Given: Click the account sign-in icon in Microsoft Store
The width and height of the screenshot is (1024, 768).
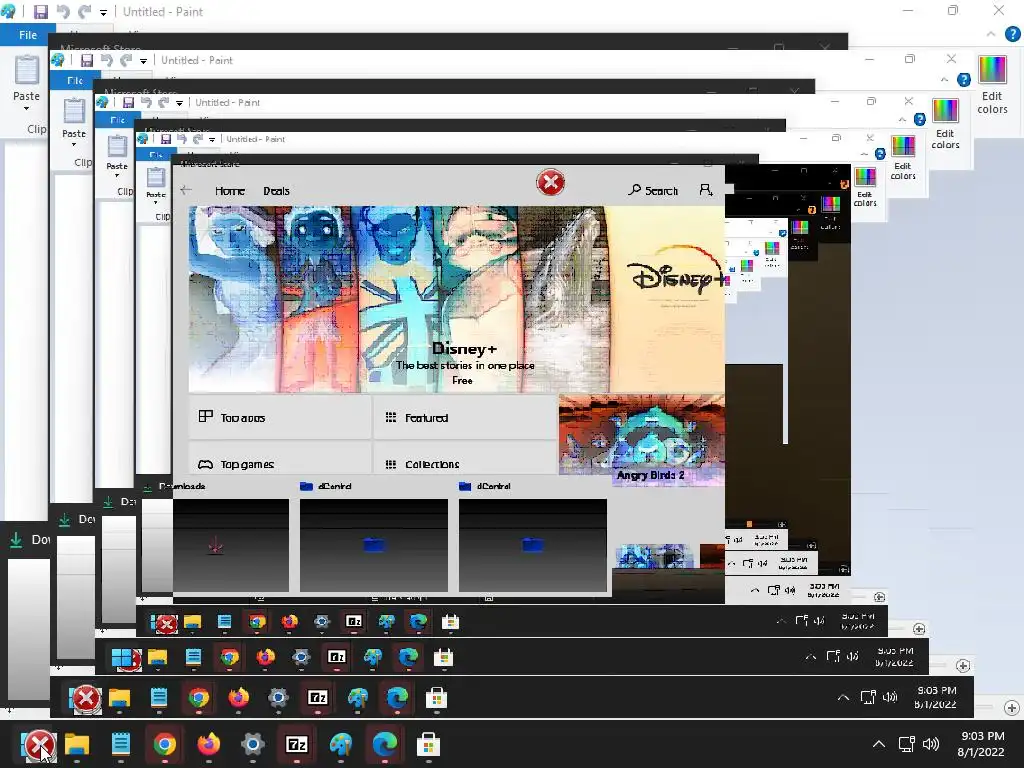Looking at the screenshot, I should (706, 190).
